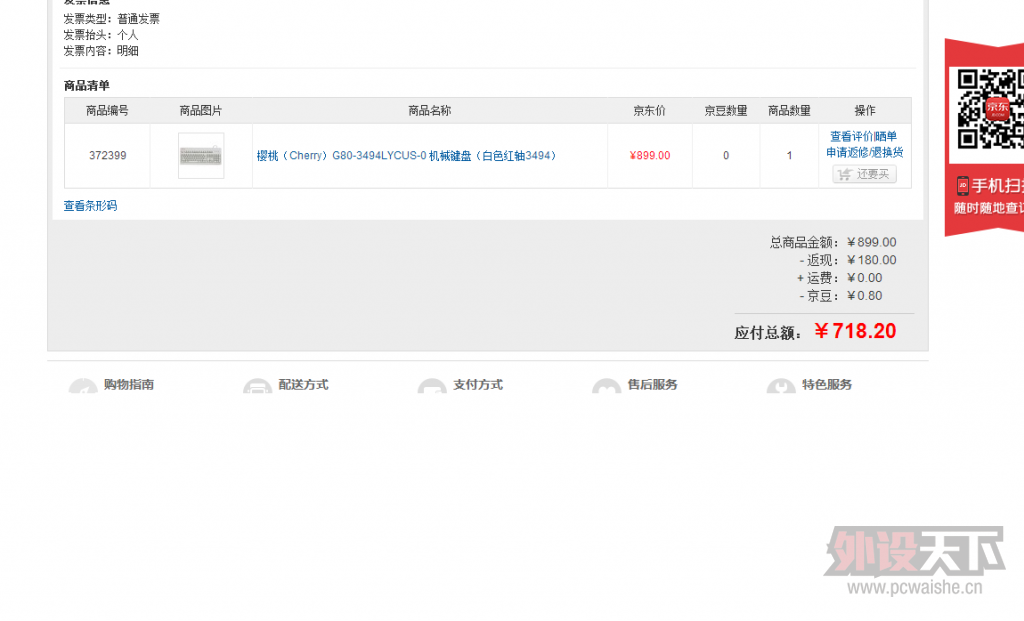Click the 售后服务 footer icon
Viewport: 1024px width, 621px height.
(606, 386)
